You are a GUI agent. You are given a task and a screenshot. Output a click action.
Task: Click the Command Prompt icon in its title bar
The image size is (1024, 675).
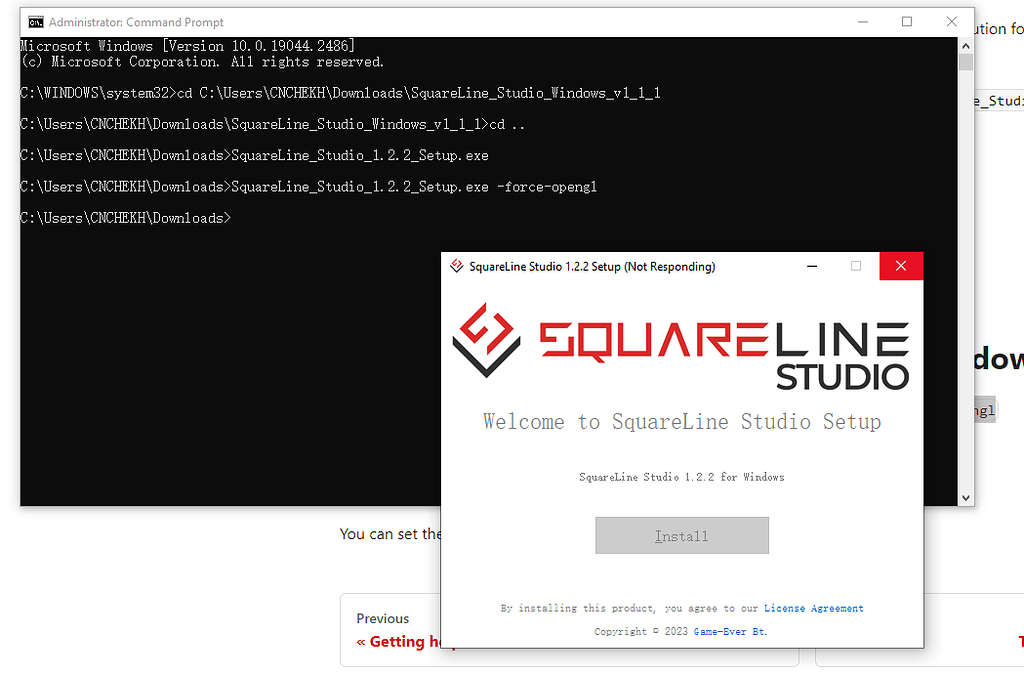pos(36,21)
